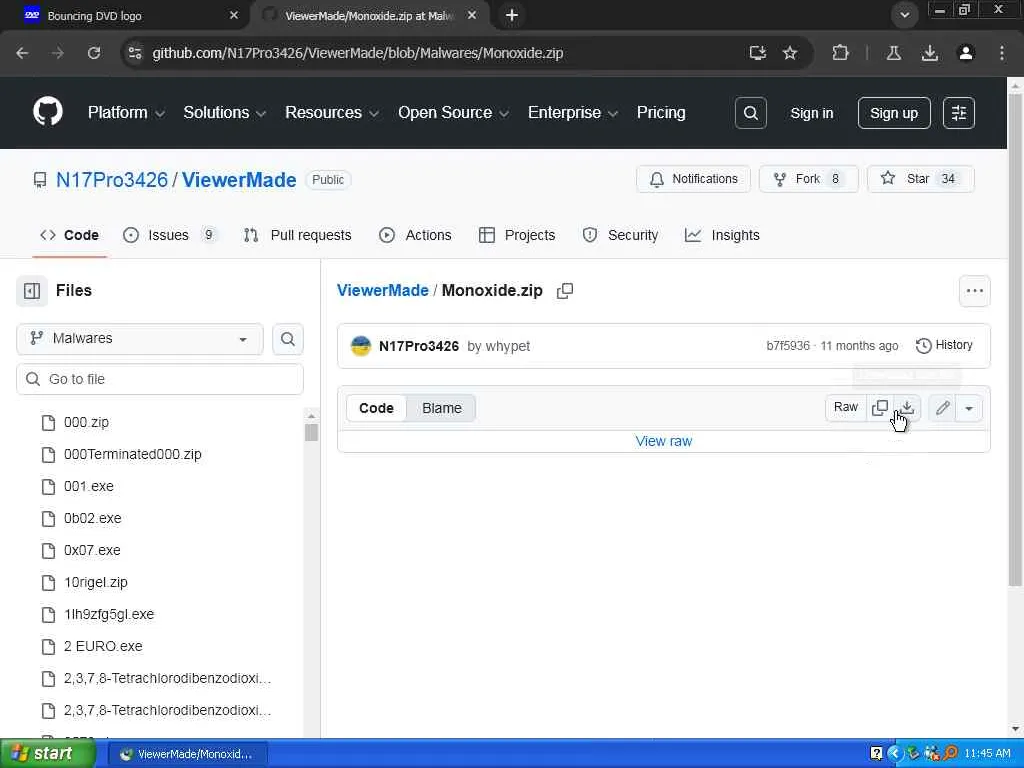1024x768 pixels.
Task: Reload the page with the refresh icon
Action: [94, 53]
